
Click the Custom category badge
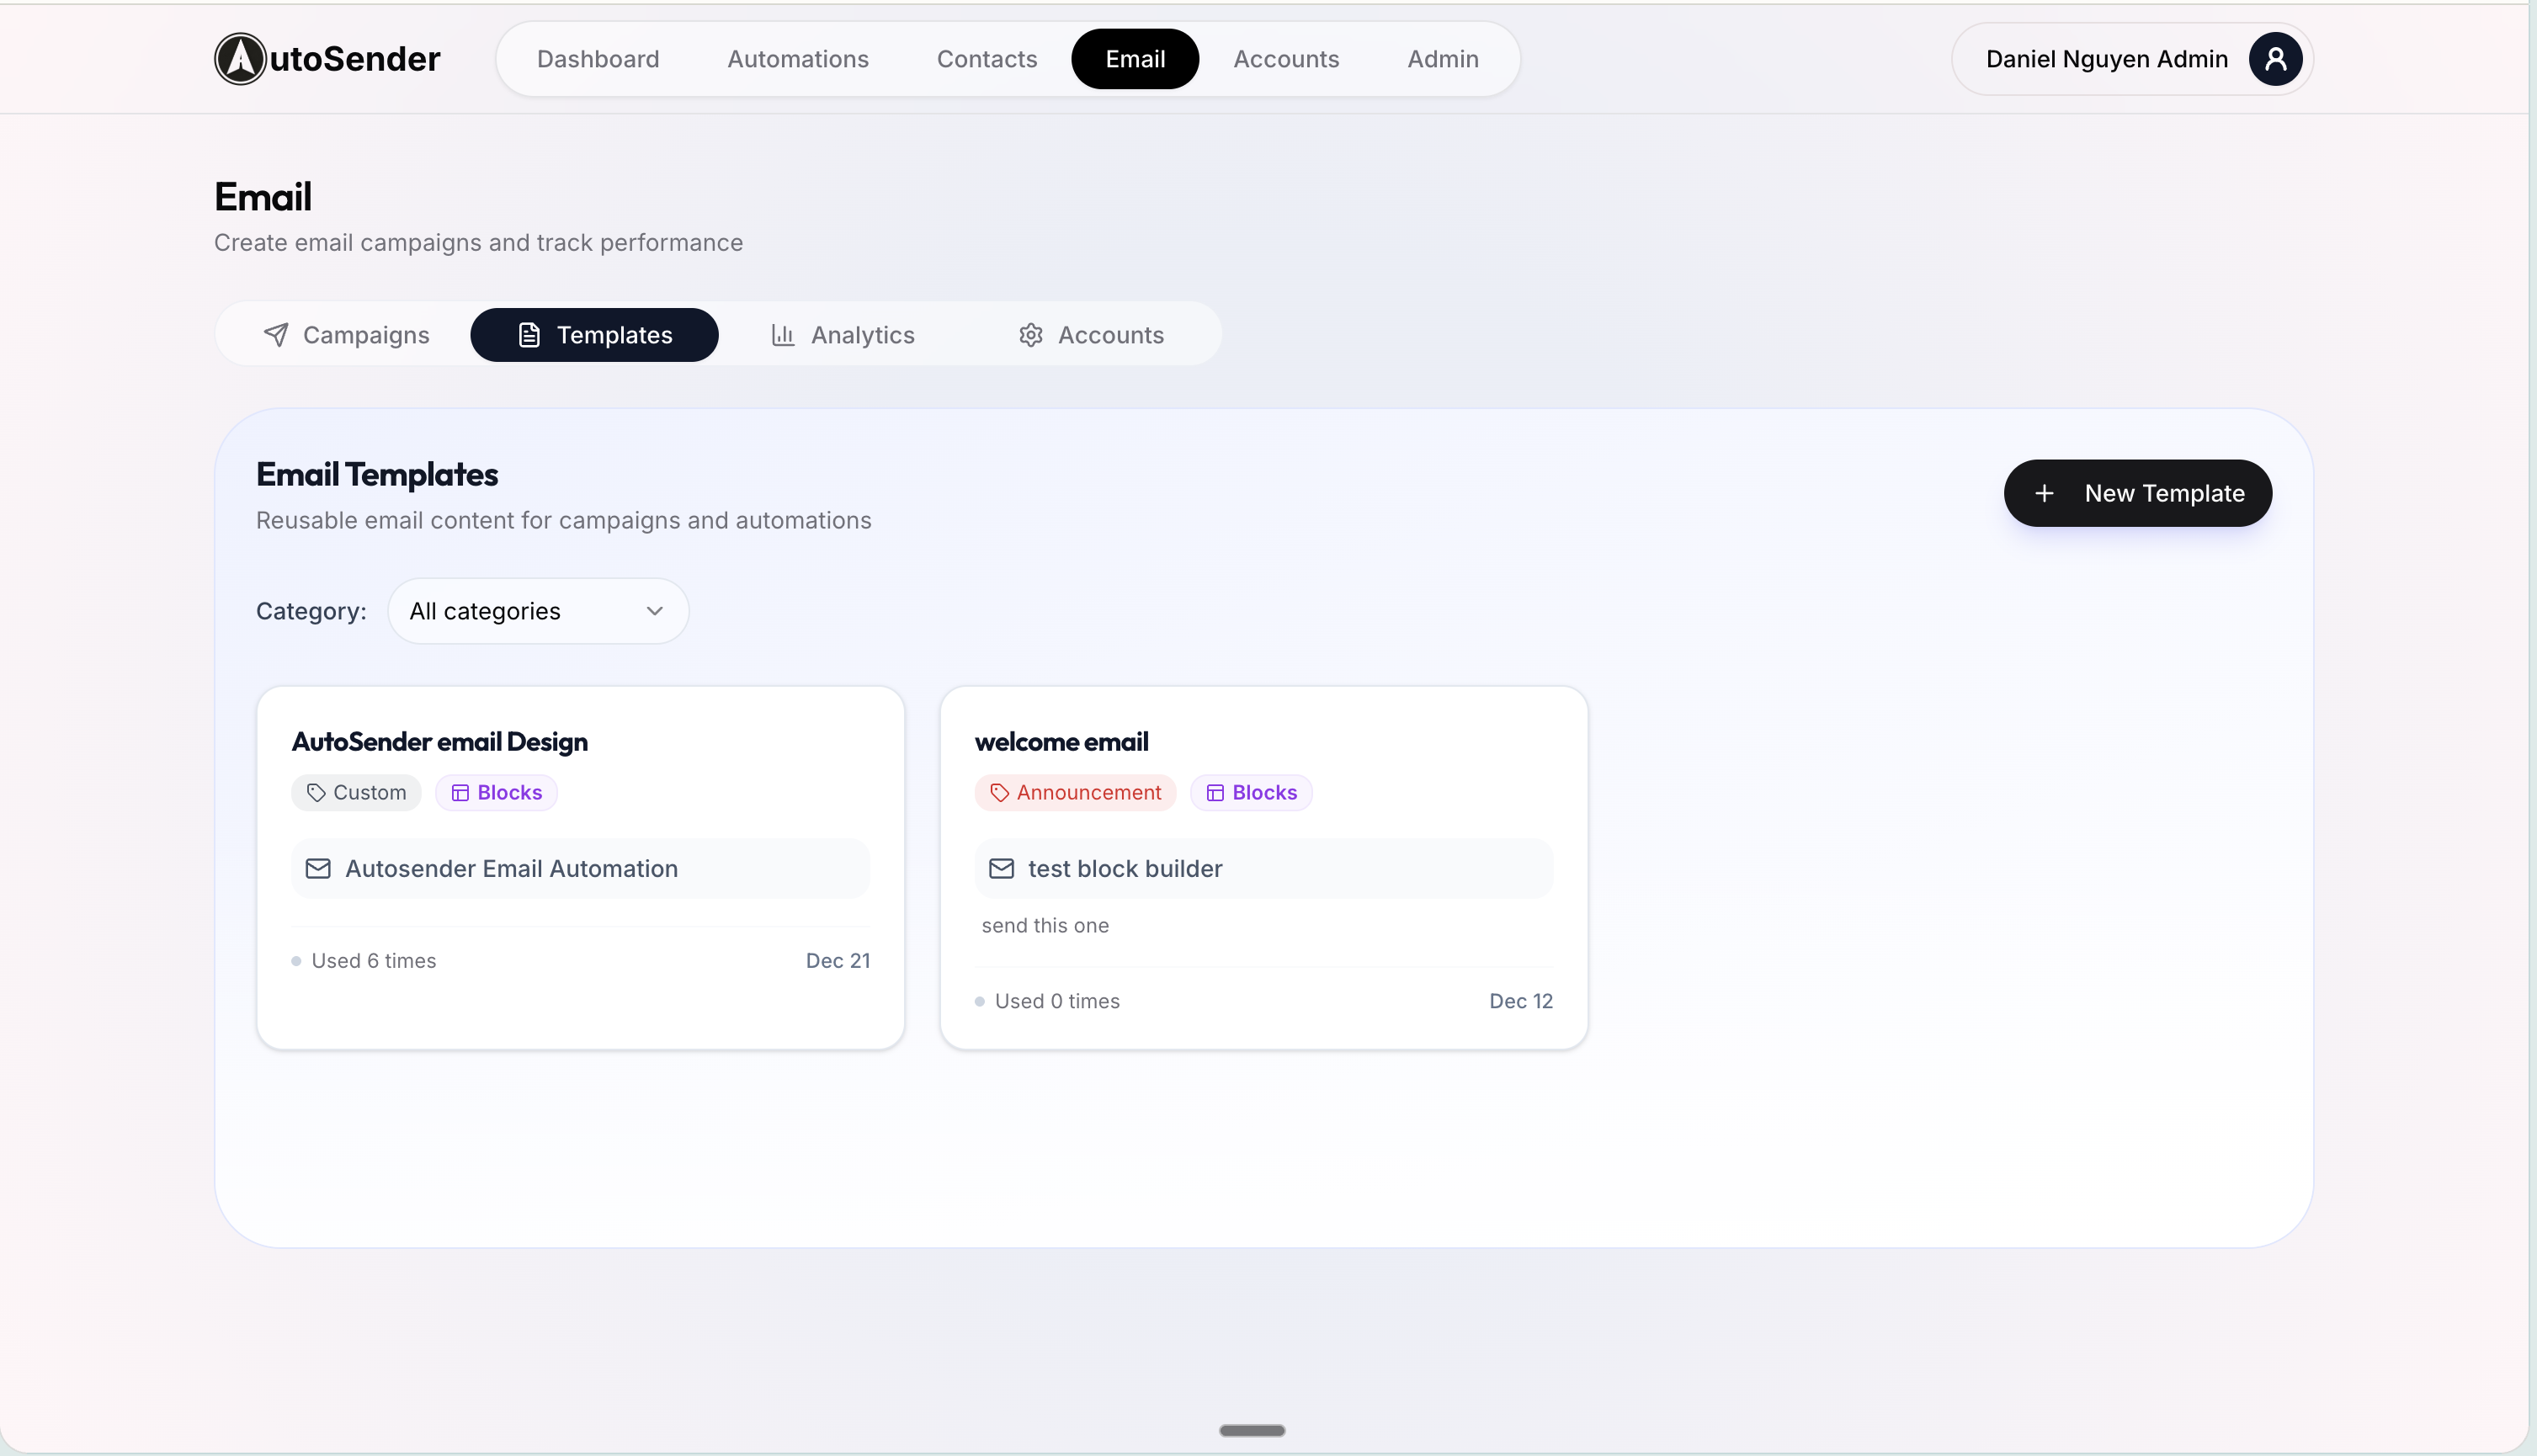coord(356,793)
